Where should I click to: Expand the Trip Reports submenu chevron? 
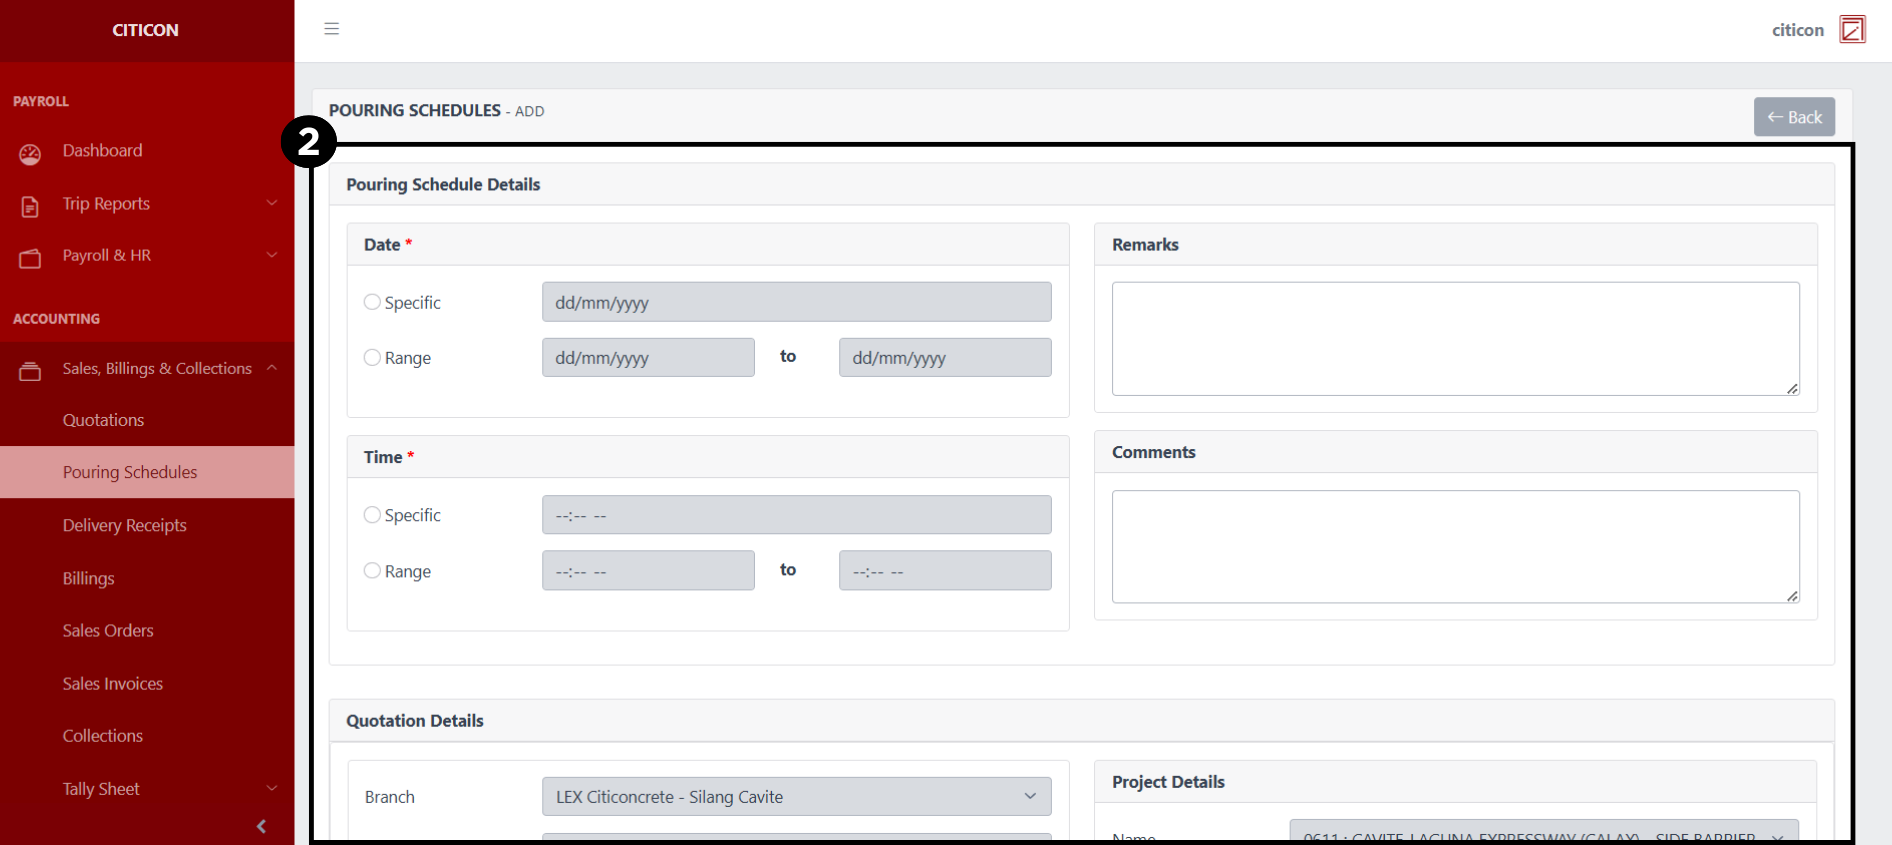tap(272, 203)
